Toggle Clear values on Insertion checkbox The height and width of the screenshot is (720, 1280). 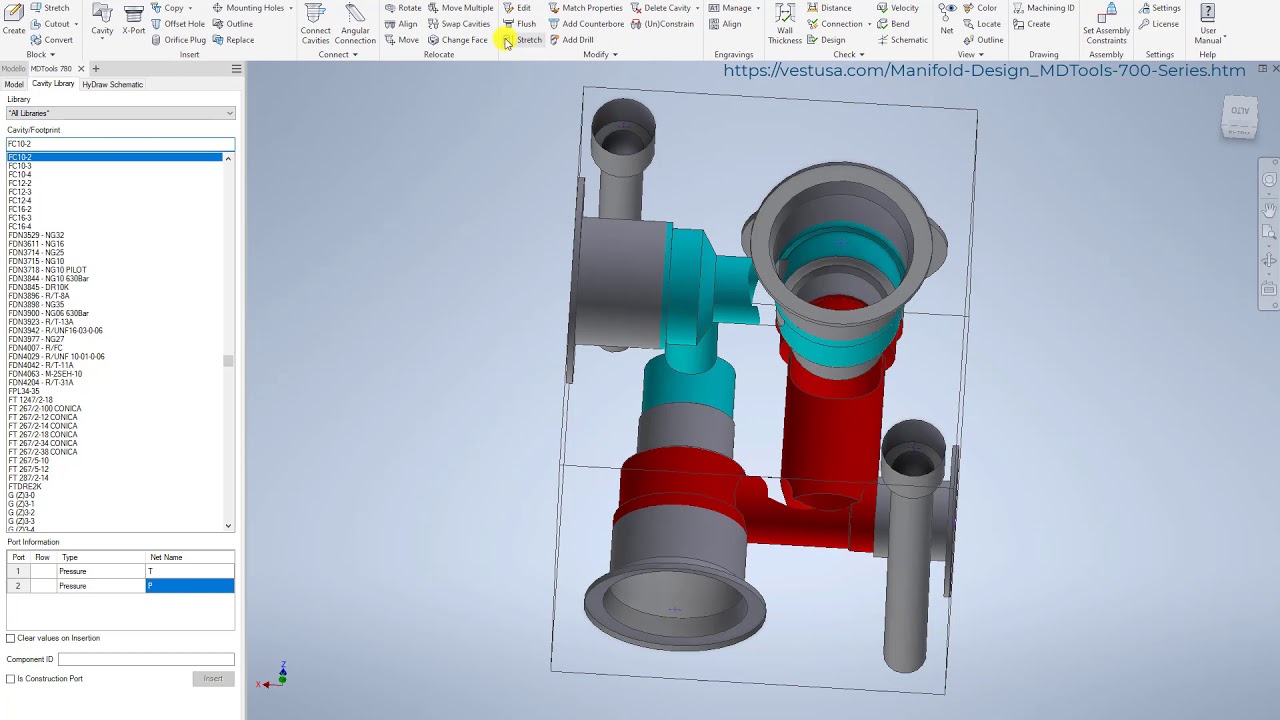[x=11, y=638]
